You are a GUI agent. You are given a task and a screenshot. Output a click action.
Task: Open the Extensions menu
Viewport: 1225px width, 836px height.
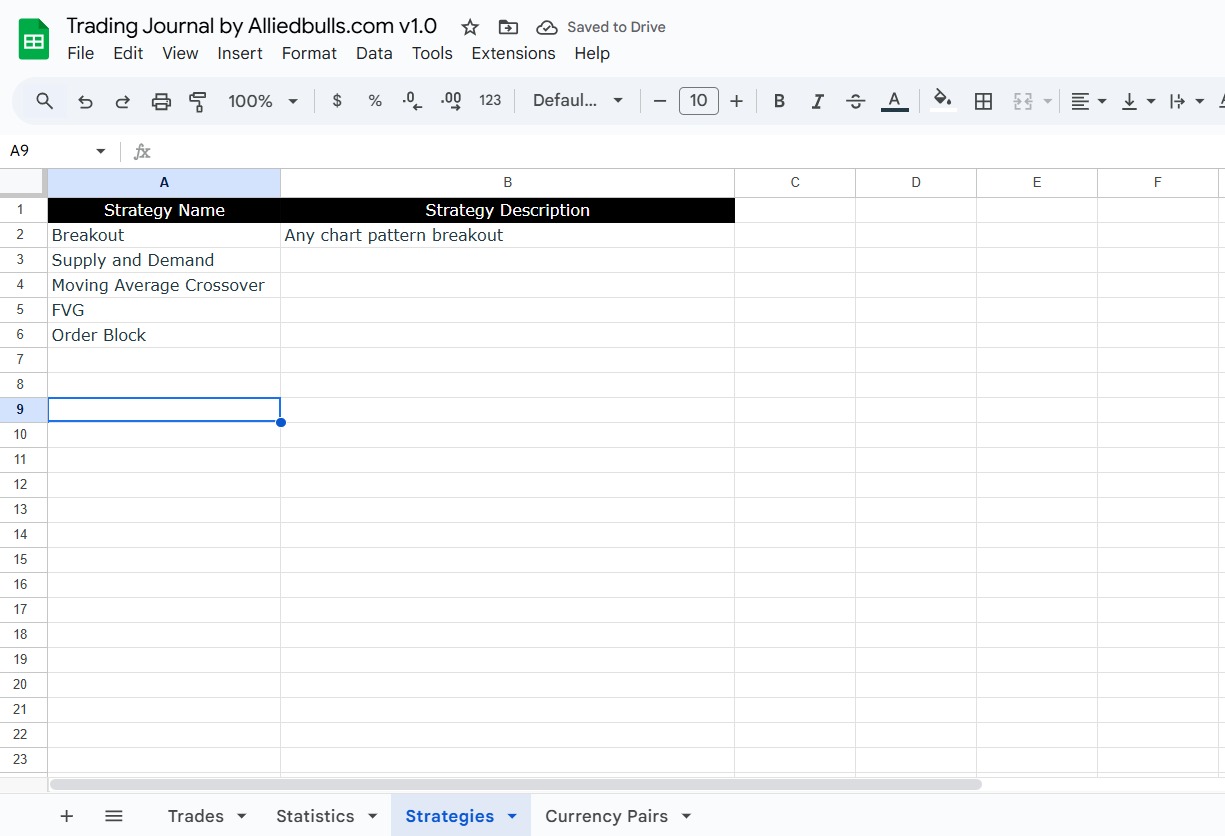click(513, 53)
